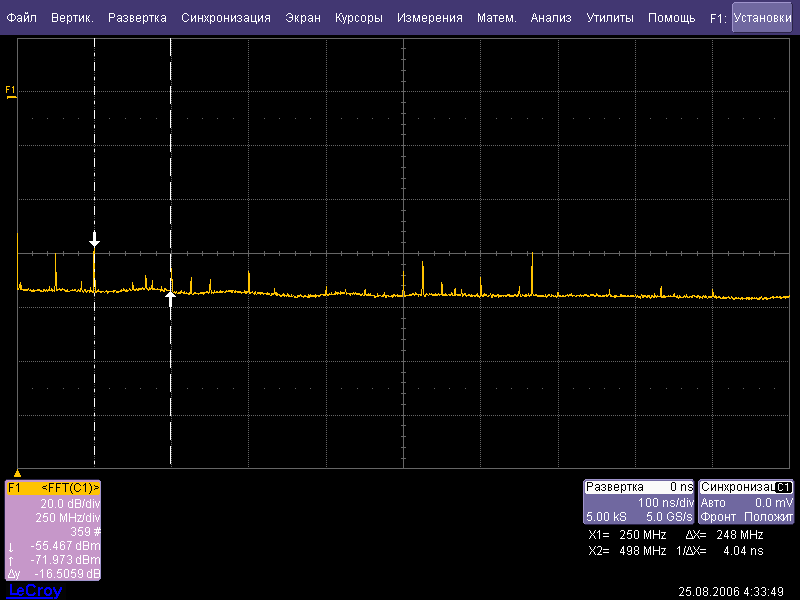Open the Анализ menu
Screen dimensions: 800x600
click(551, 18)
